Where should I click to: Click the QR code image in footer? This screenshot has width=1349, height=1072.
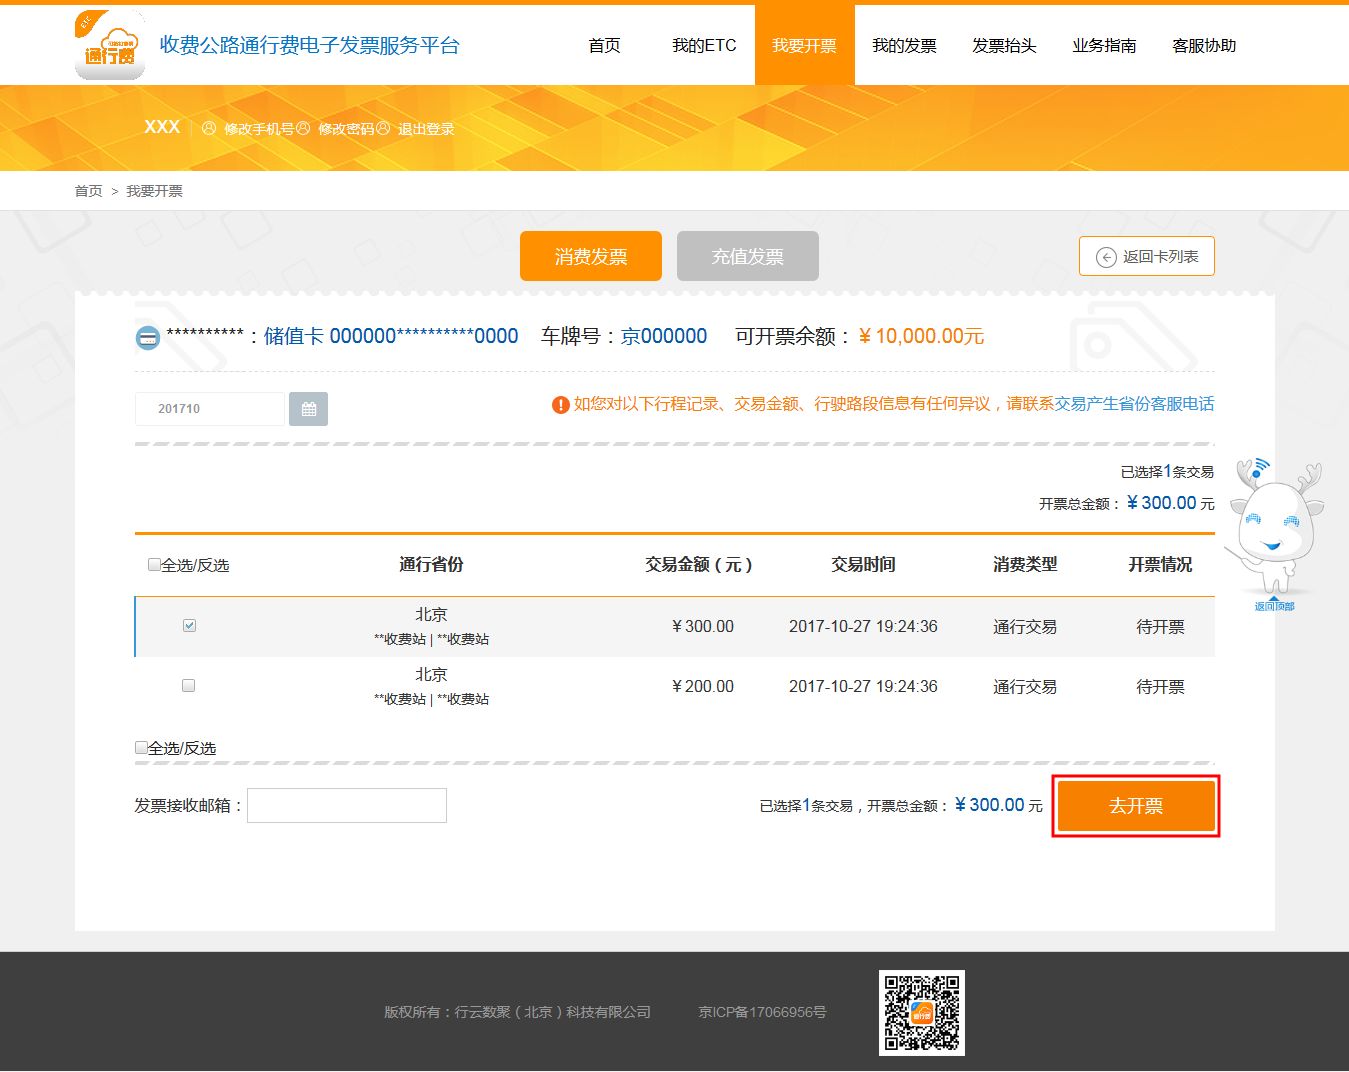[921, 1012]
